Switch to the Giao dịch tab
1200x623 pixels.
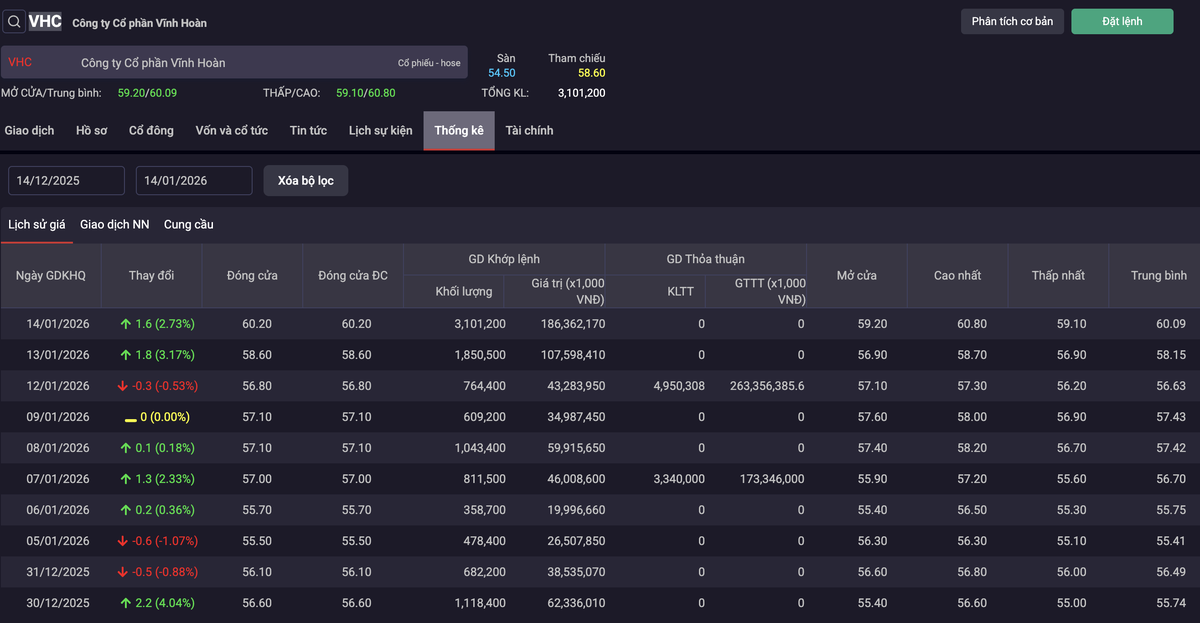click(x=29, y=131)
